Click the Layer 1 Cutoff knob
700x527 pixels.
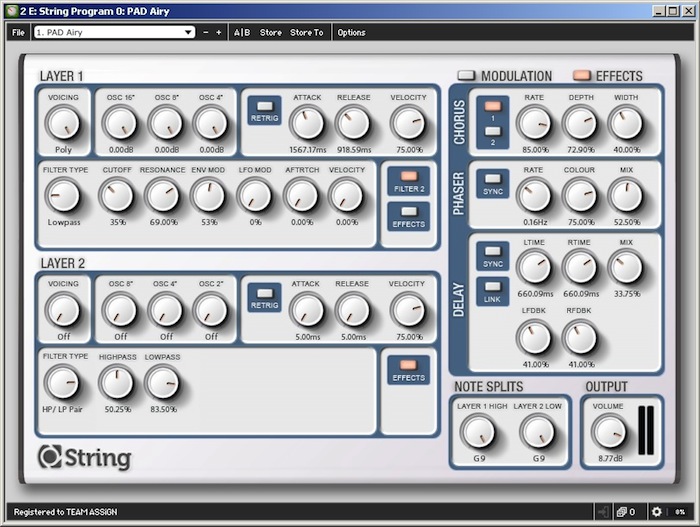(x=116, y=196)
